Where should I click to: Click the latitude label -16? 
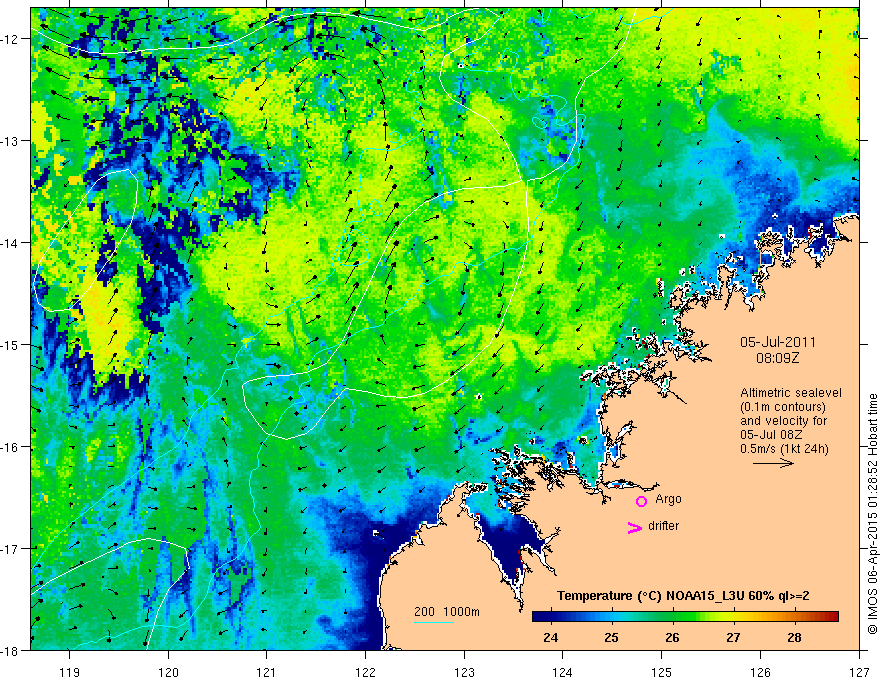(11, 447)
